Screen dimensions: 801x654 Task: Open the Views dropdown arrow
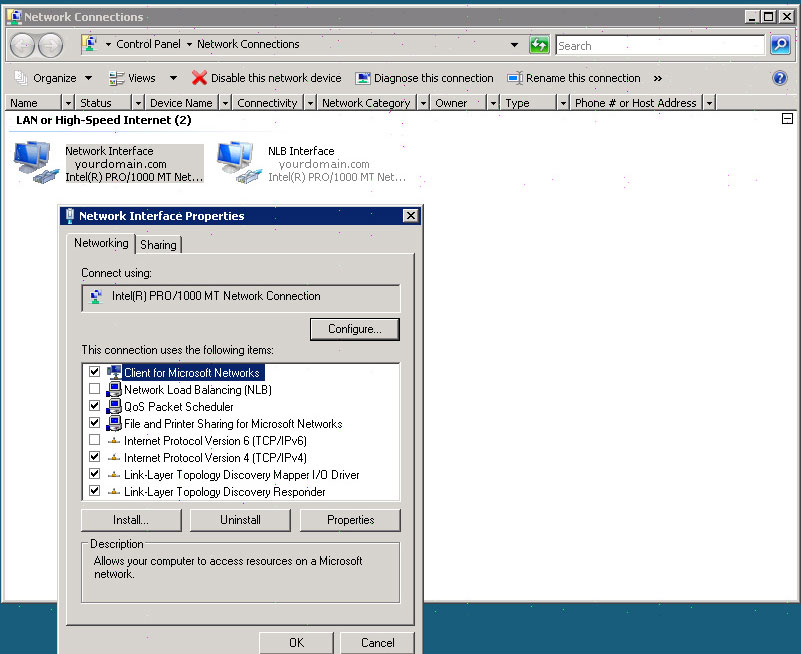tap(173, 78)
